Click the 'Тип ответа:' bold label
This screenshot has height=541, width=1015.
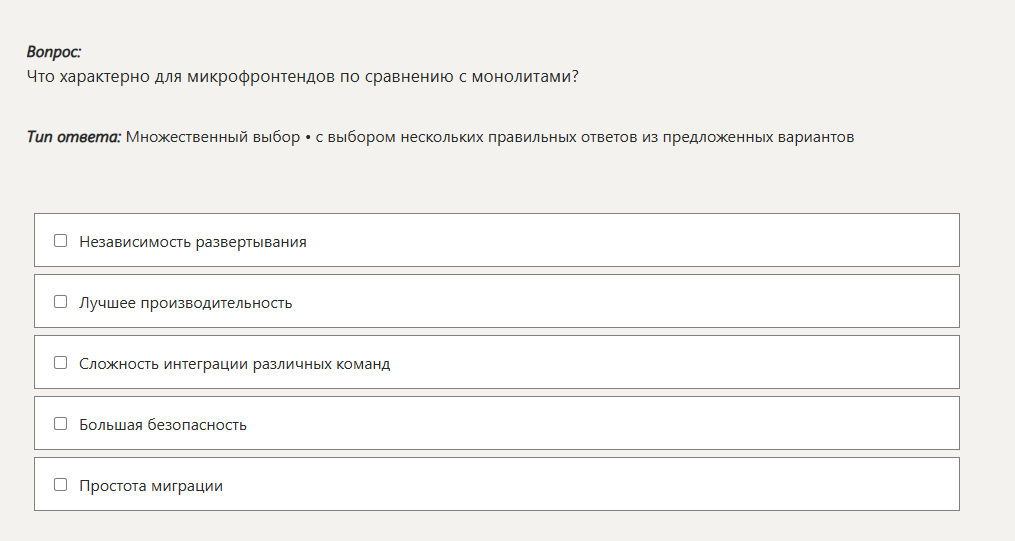pos(73,137)
